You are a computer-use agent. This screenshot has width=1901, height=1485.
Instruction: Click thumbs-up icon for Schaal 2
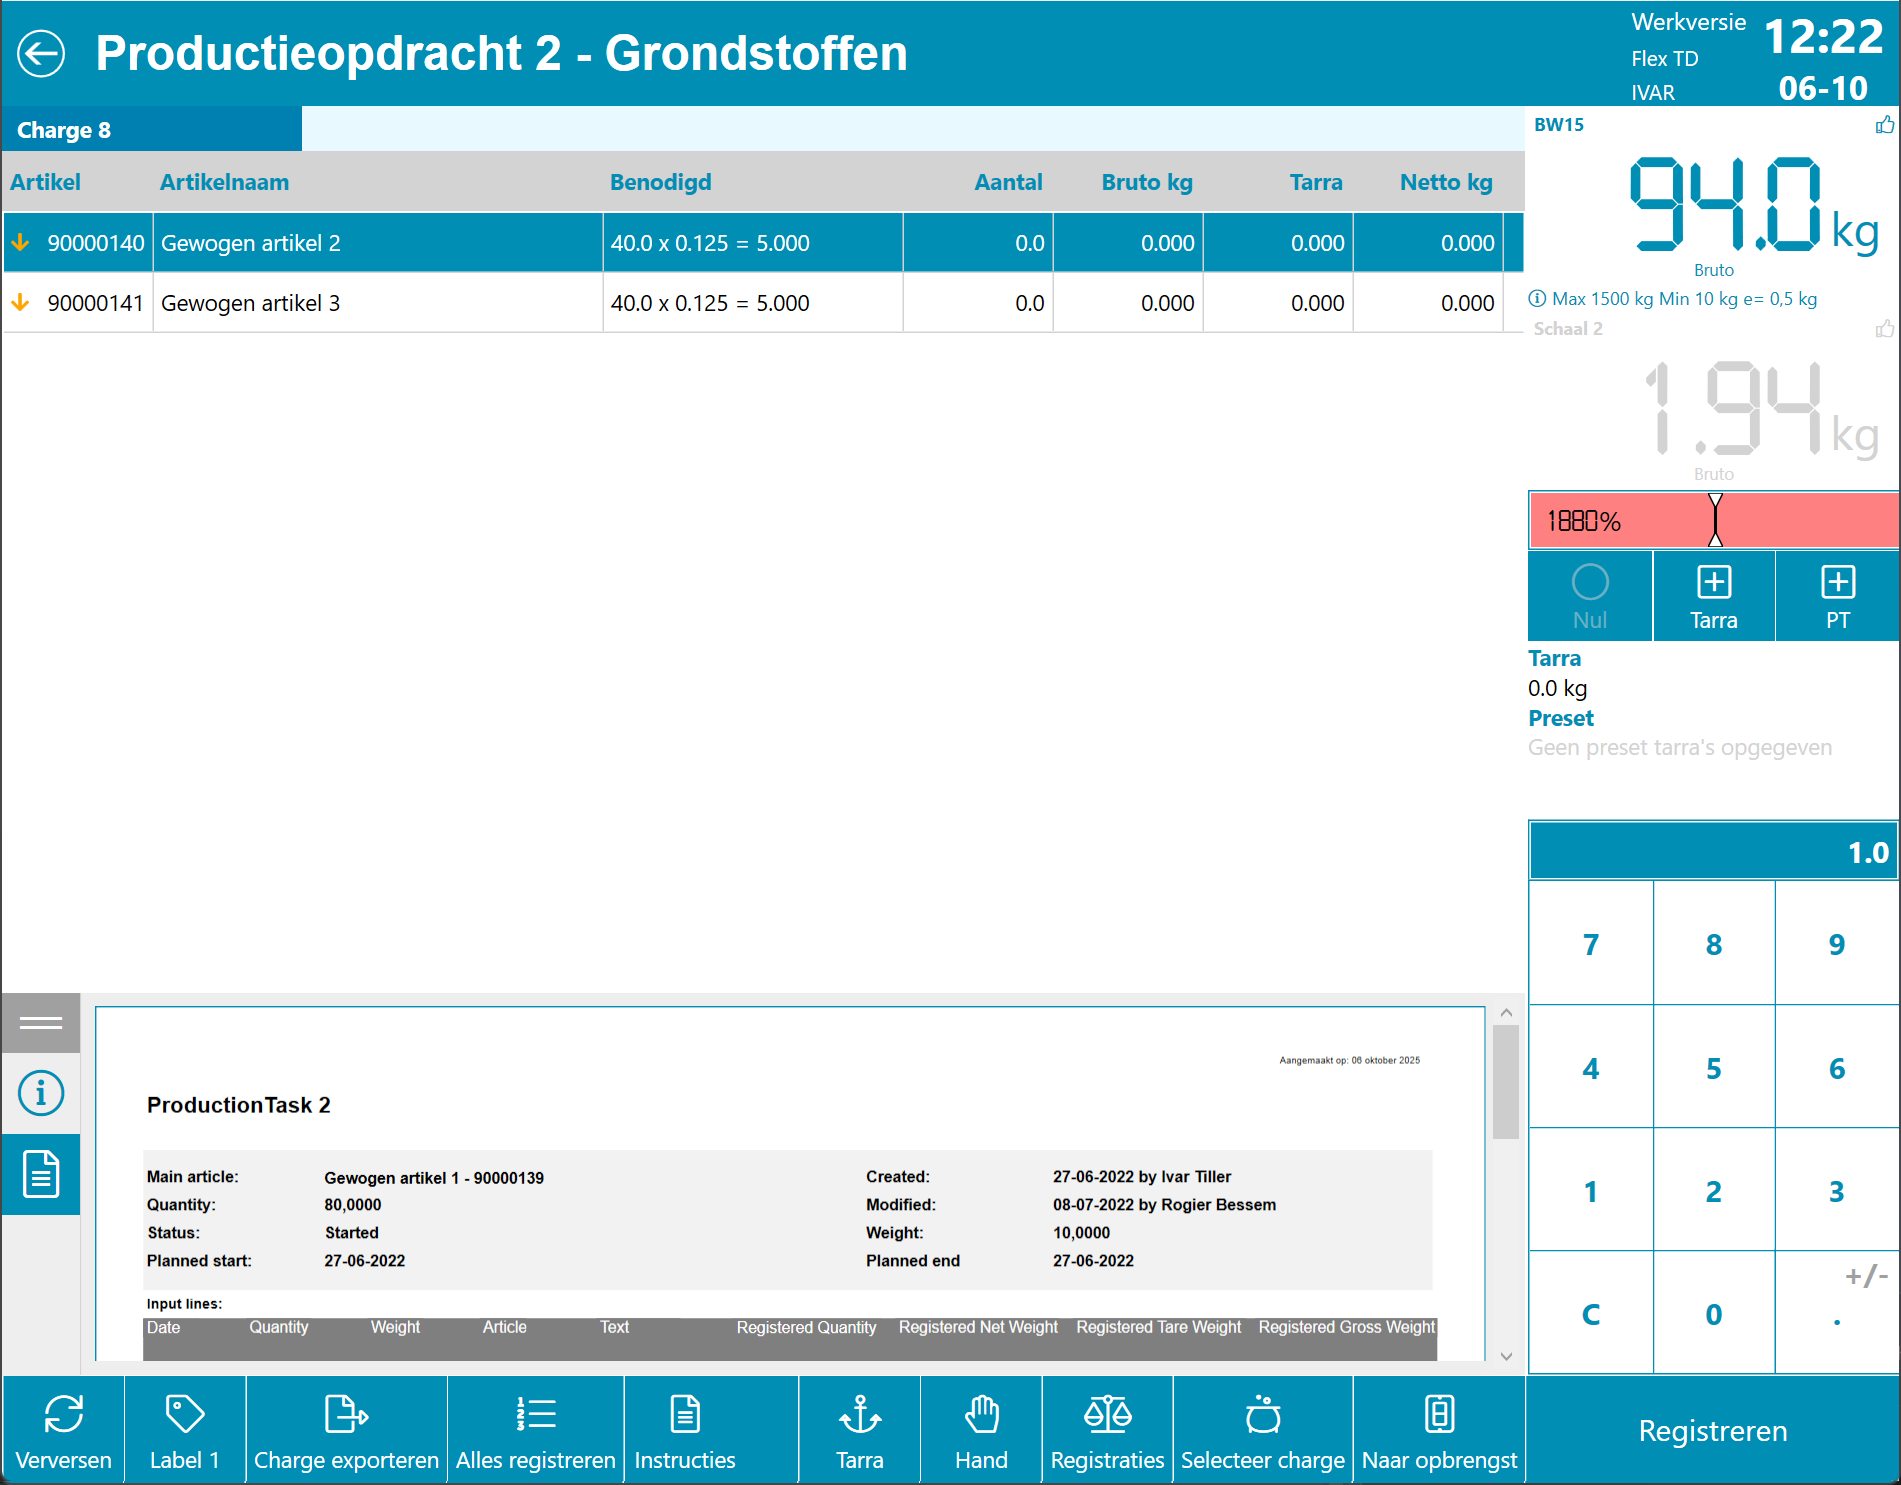pyautogui.click(x=1885, y=328)
